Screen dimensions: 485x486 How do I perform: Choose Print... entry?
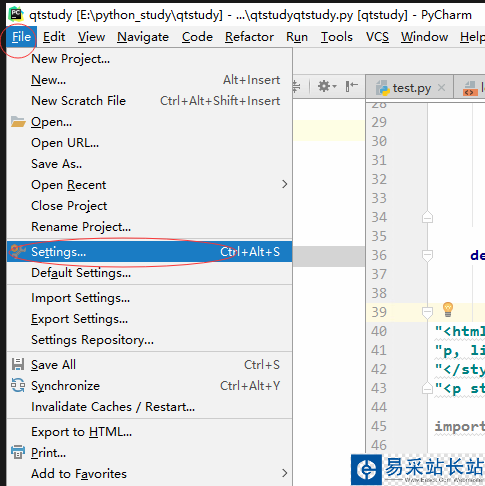(149, 453)
